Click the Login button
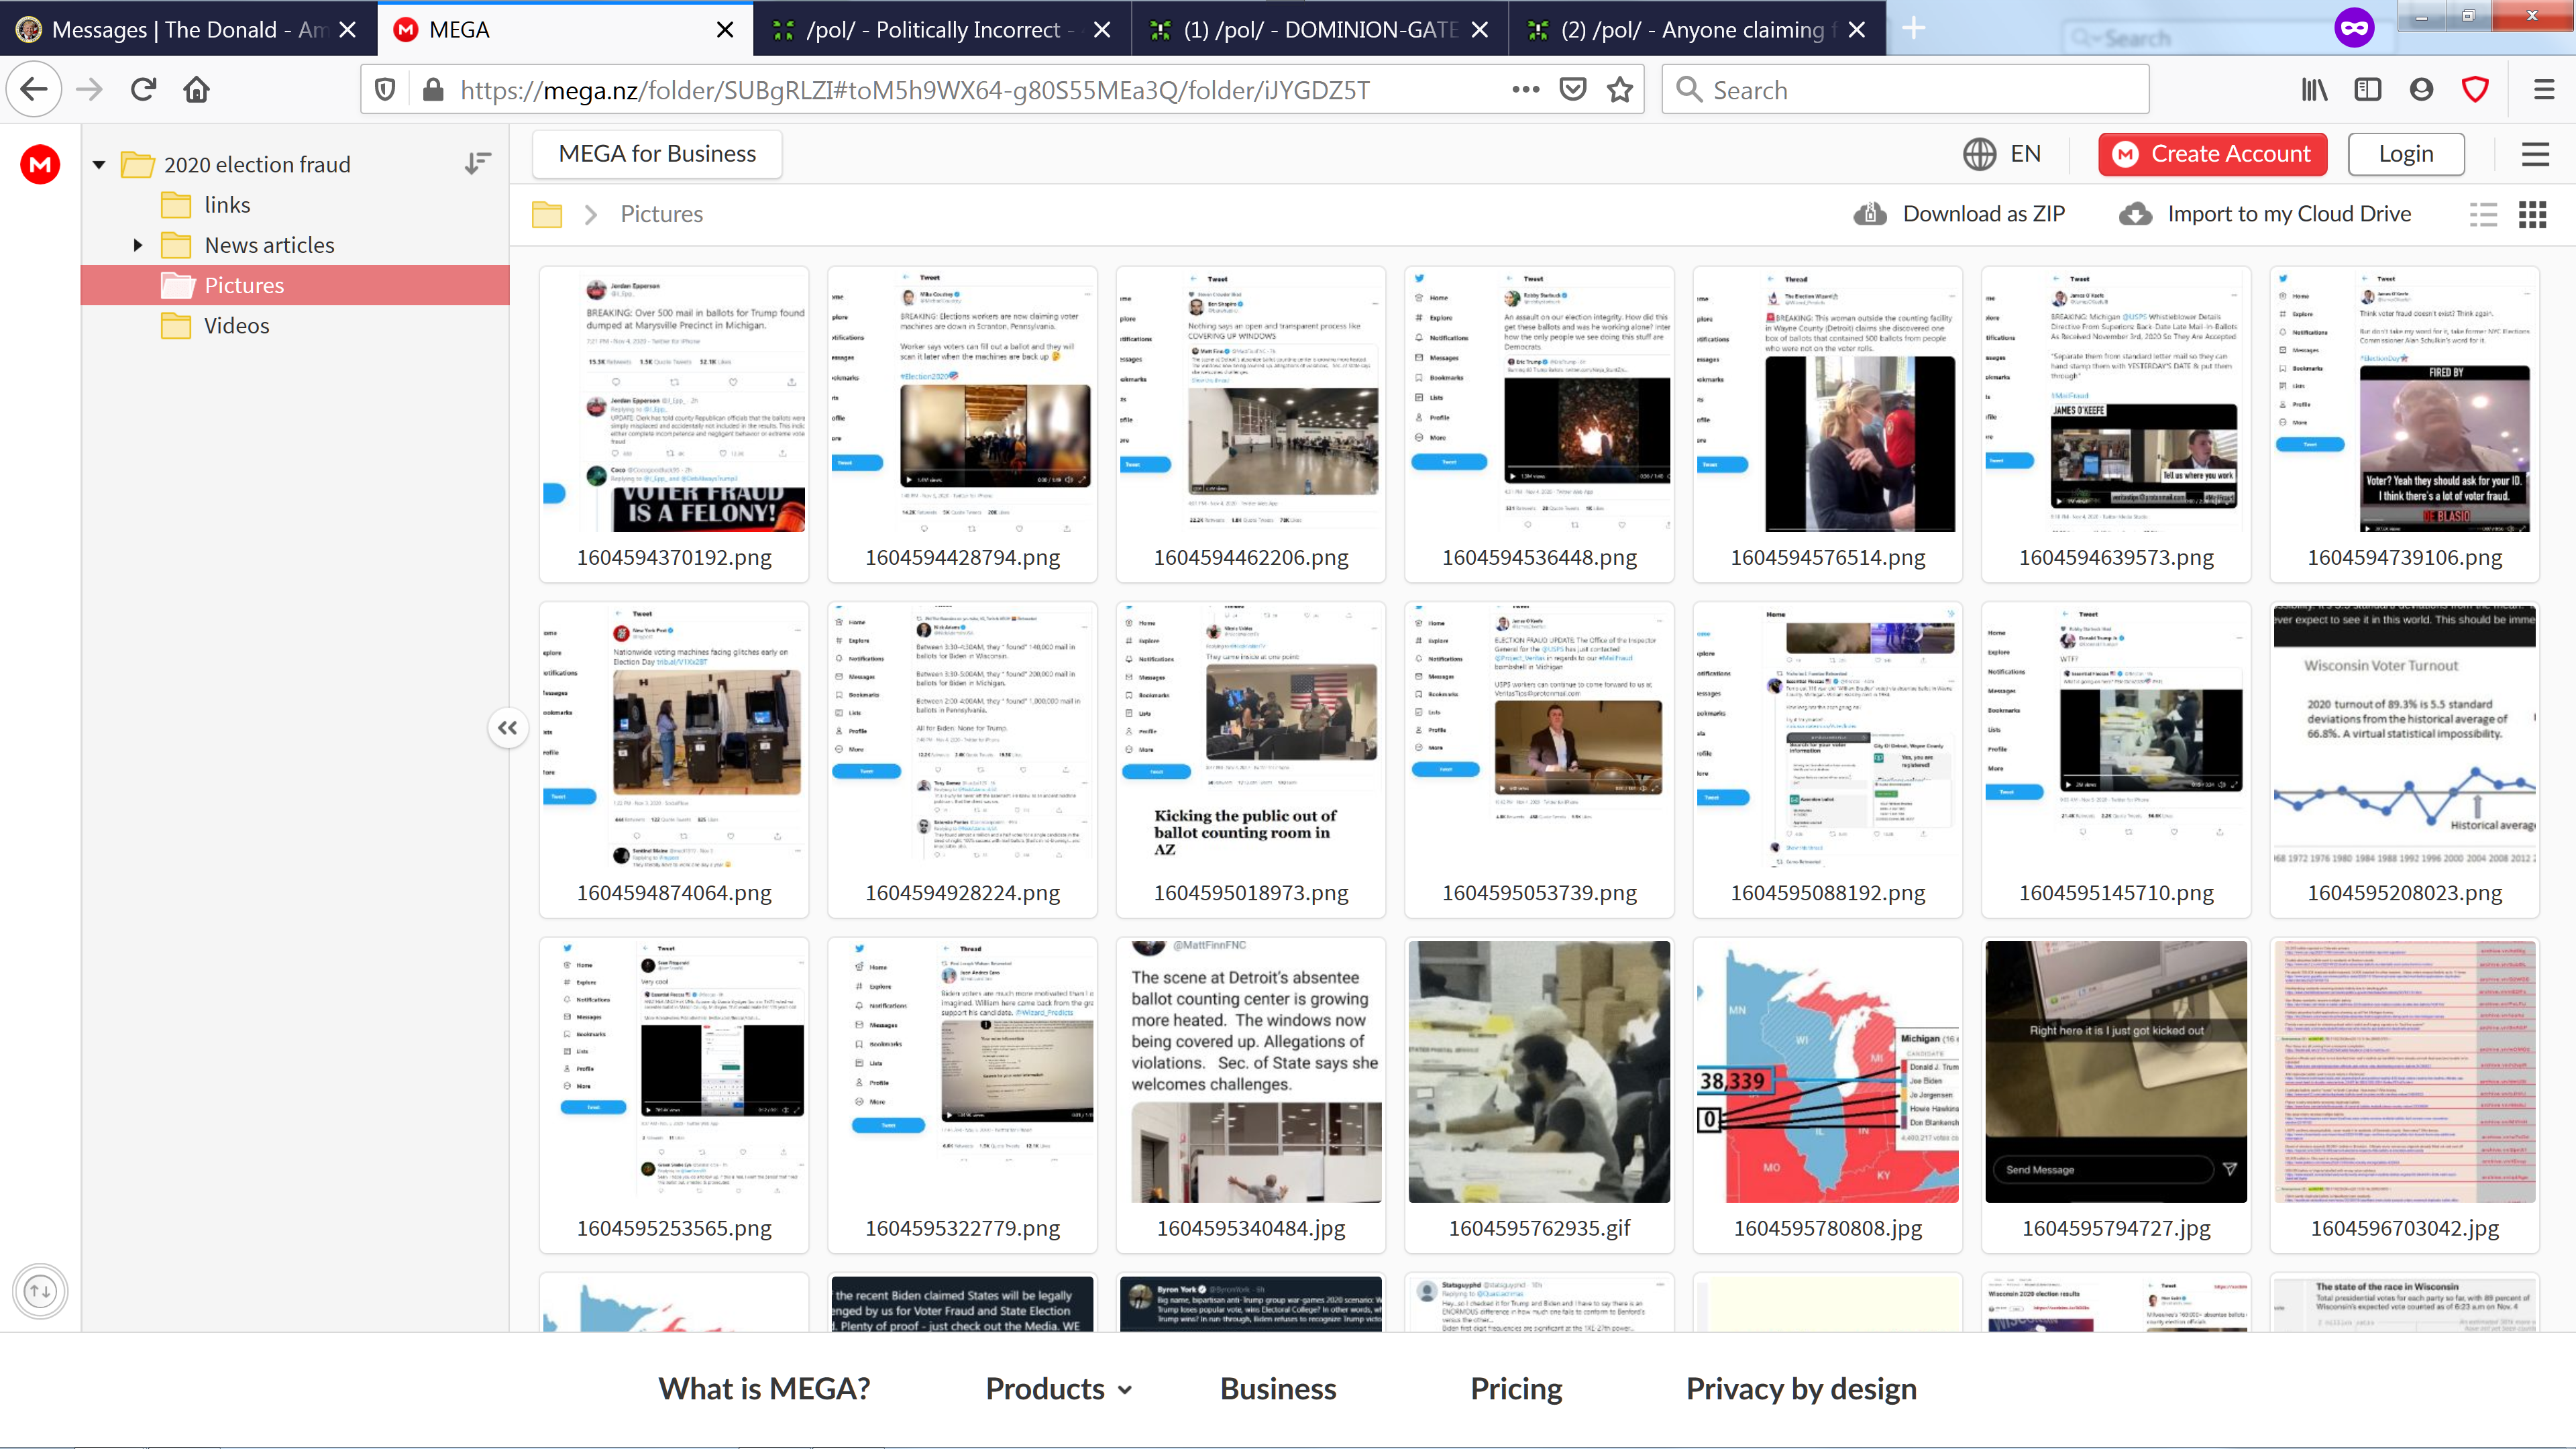The image size is (2576, 1449). [2405, 154]
